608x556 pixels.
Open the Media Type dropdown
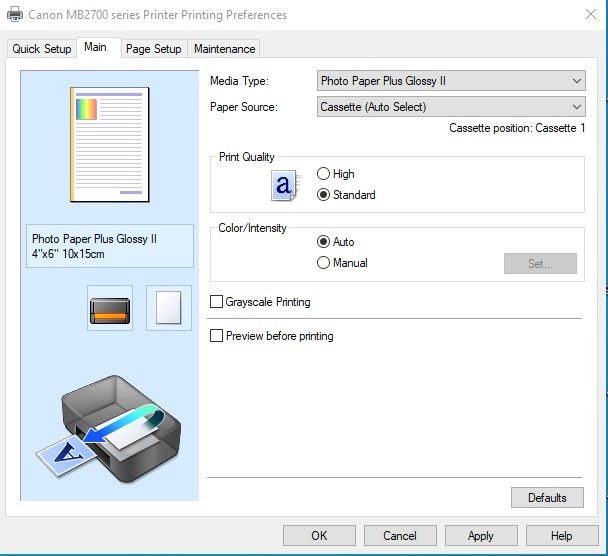[x=451, y=81]
